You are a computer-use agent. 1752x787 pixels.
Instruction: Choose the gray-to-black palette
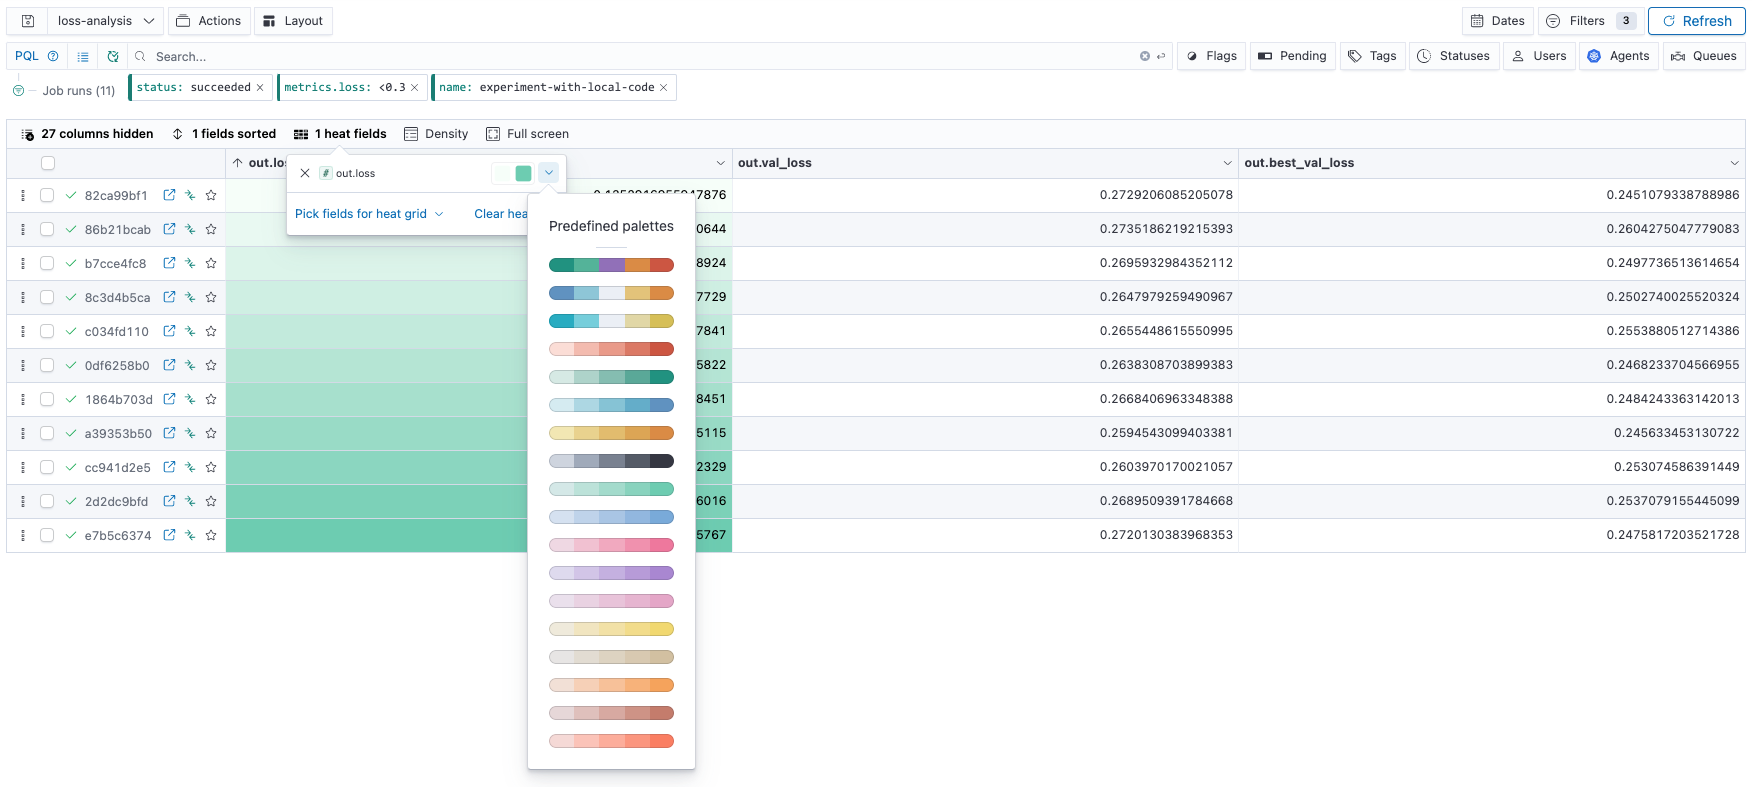[611, 461]
